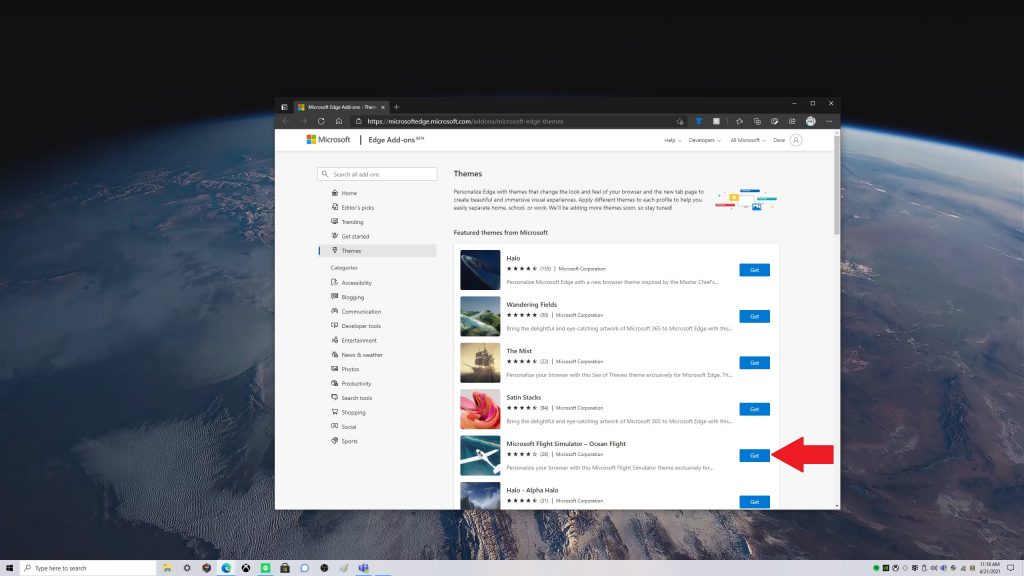Go back with the browser back arrow
This screenshot has width=1024, height=576.
[x=285, y=121]
